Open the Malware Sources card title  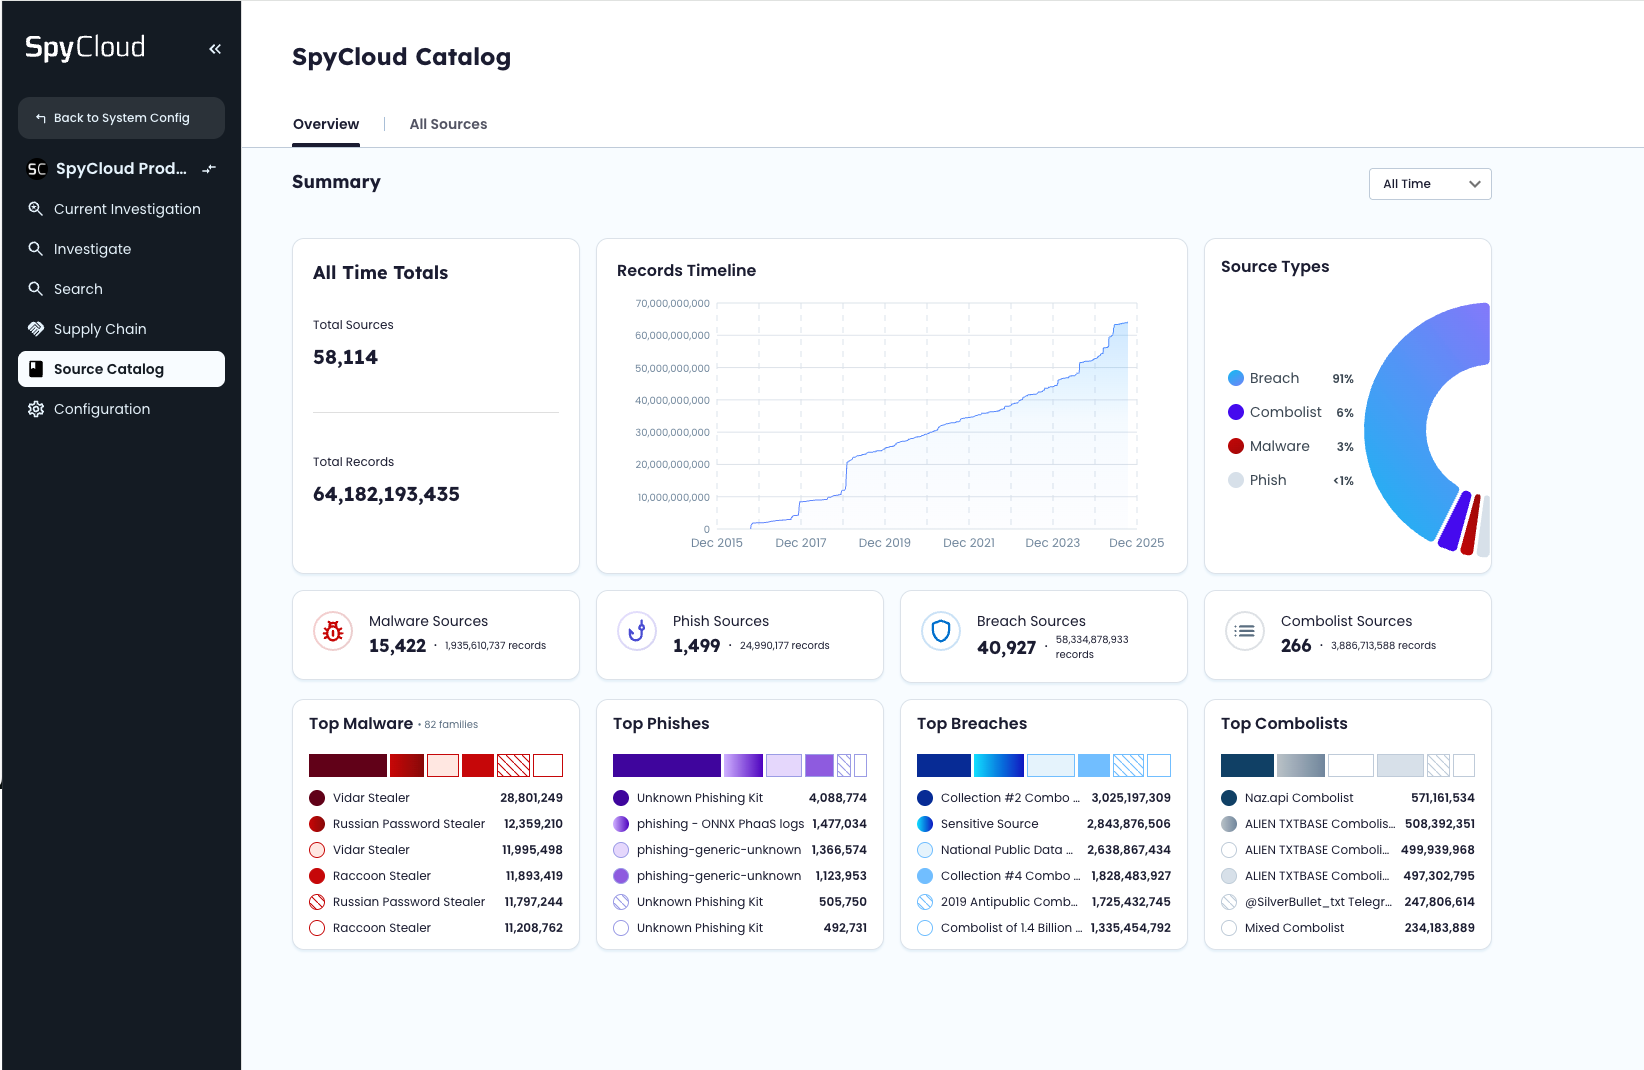pyautogui.click(x=428, y=621)
